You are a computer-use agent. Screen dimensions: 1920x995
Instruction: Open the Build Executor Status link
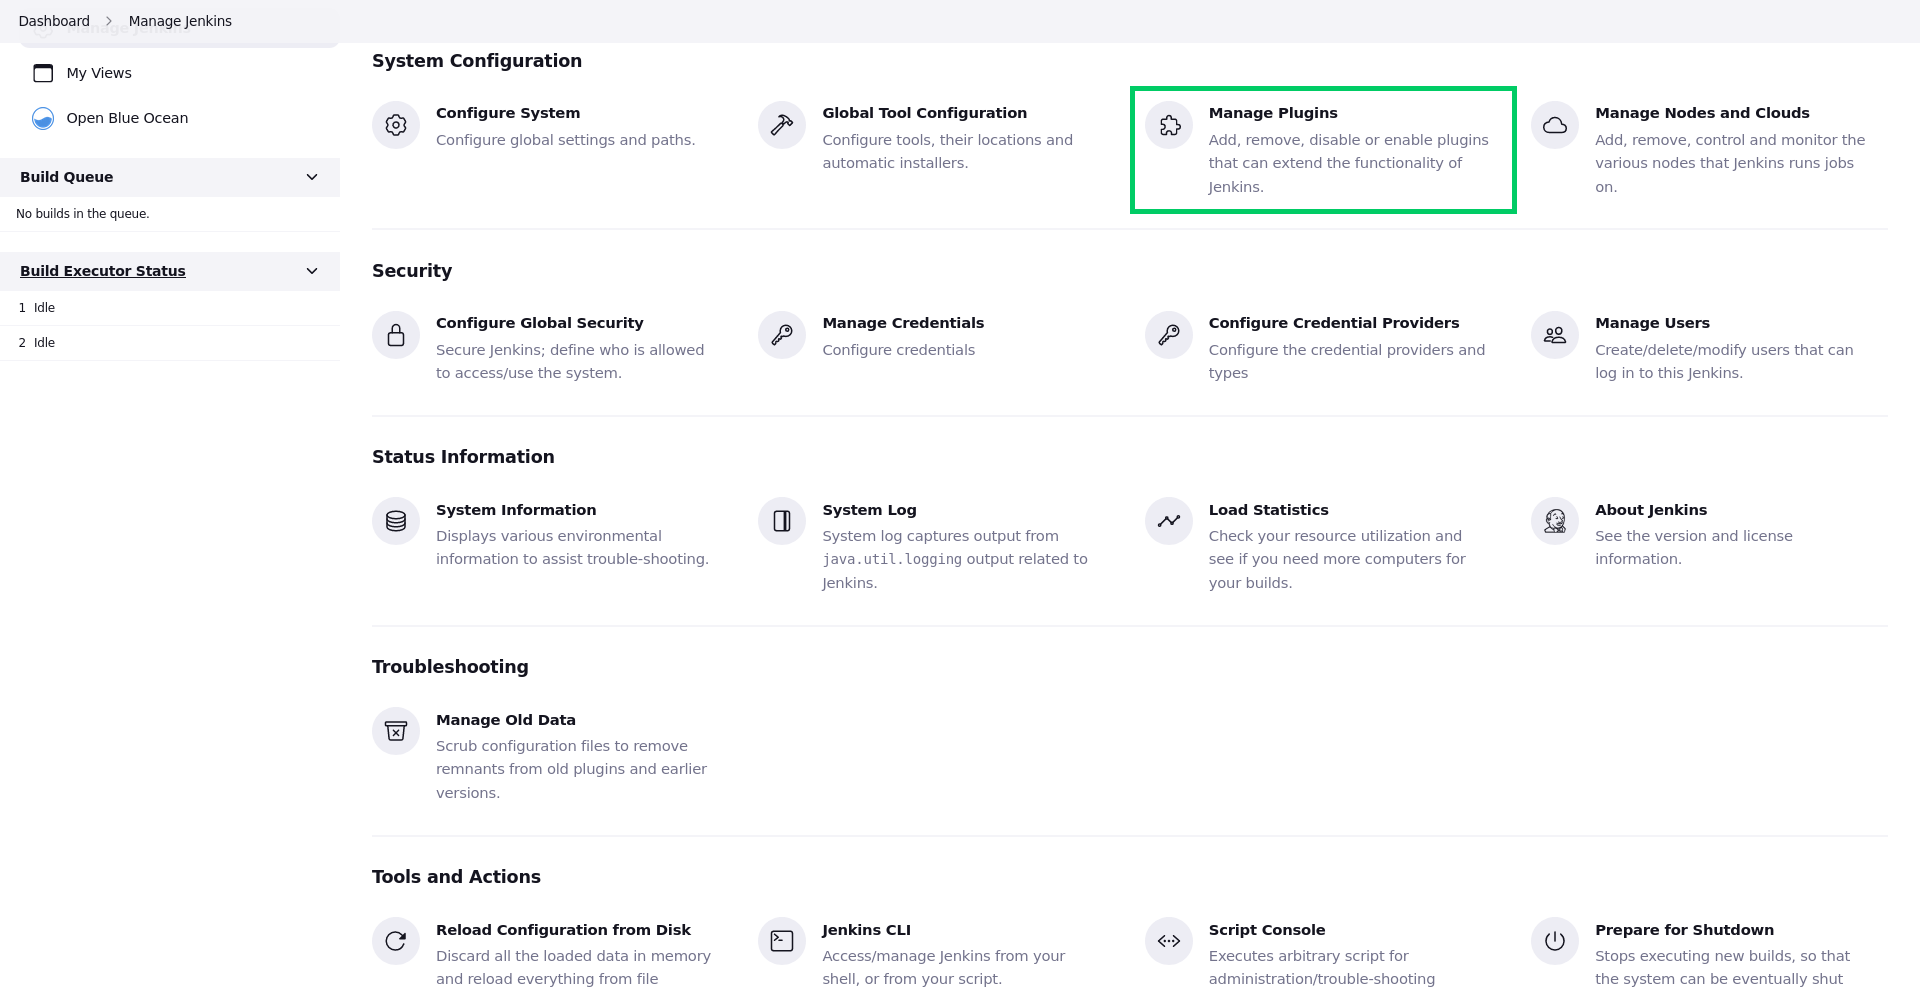(x=103, y=271)
